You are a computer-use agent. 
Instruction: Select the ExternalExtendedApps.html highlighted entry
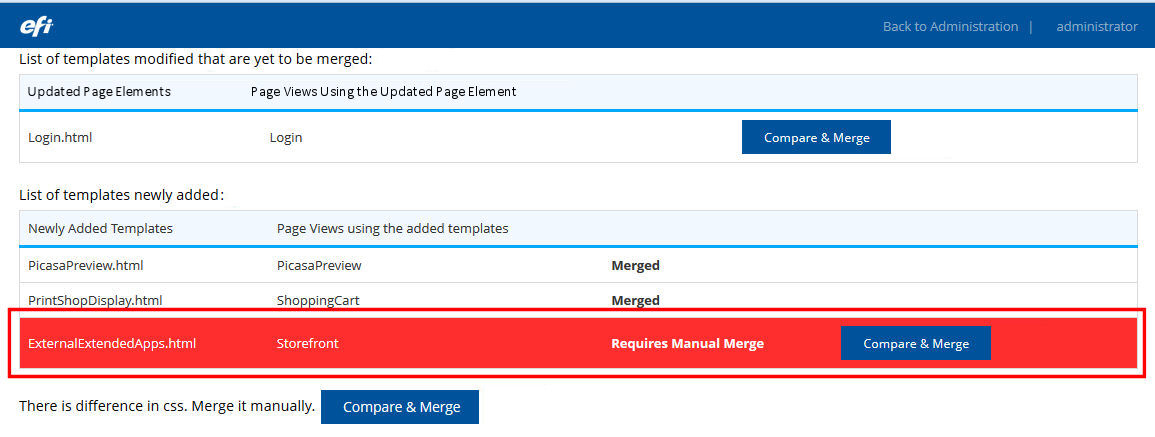[x=112, y=343]
